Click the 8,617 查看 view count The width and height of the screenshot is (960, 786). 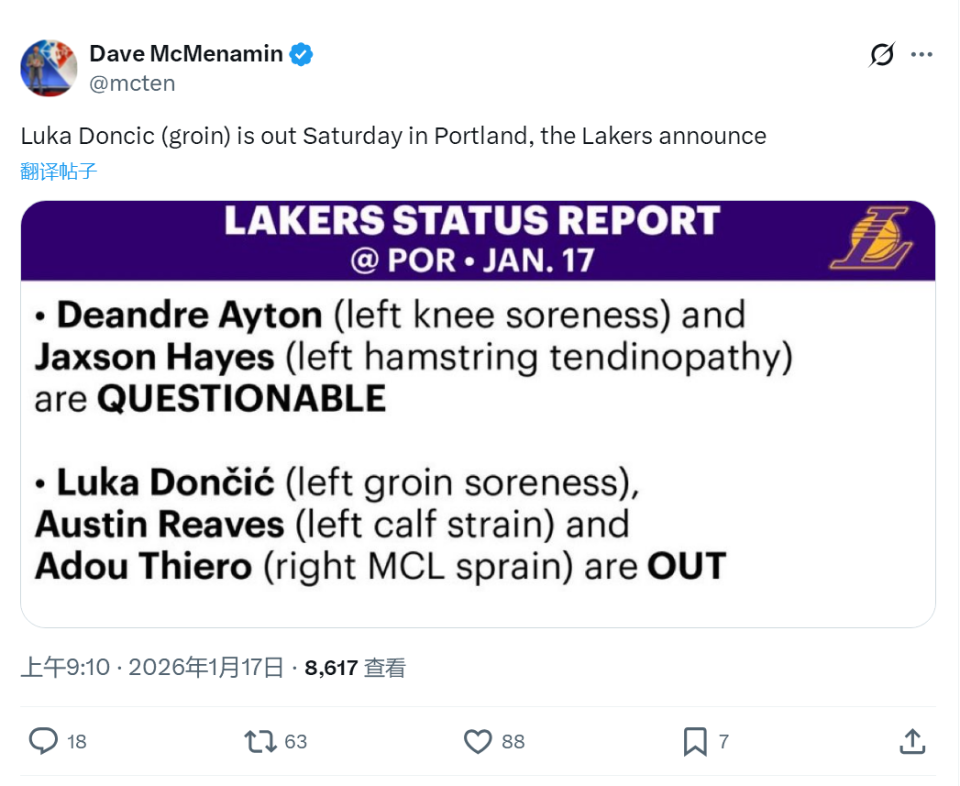click(x=355, y=668)
